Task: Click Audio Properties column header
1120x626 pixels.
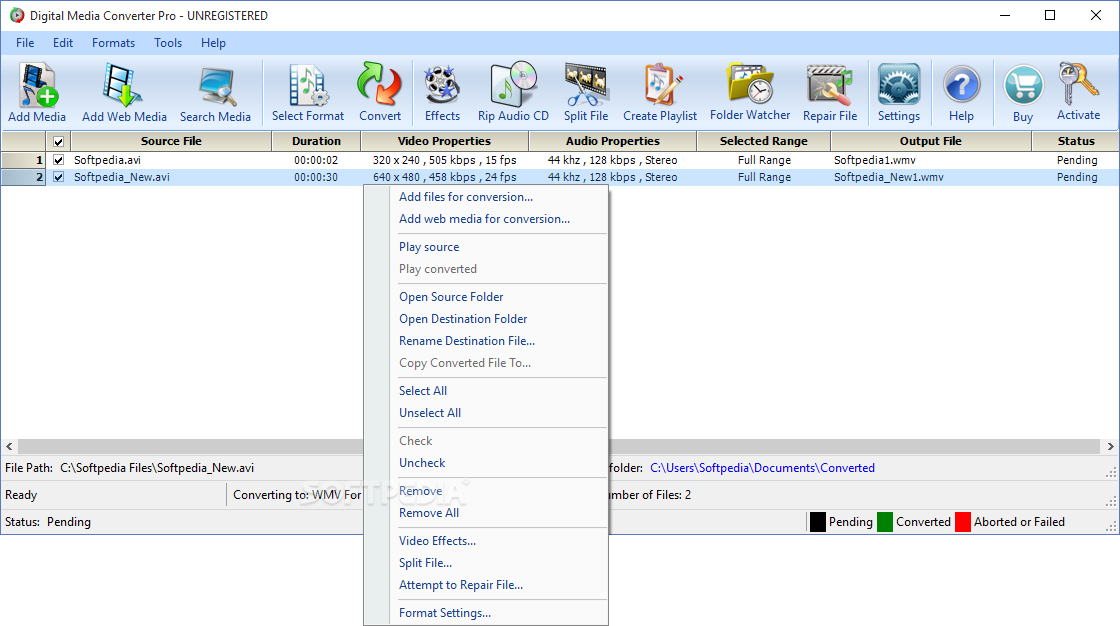Action: click(x=613, y=141)
